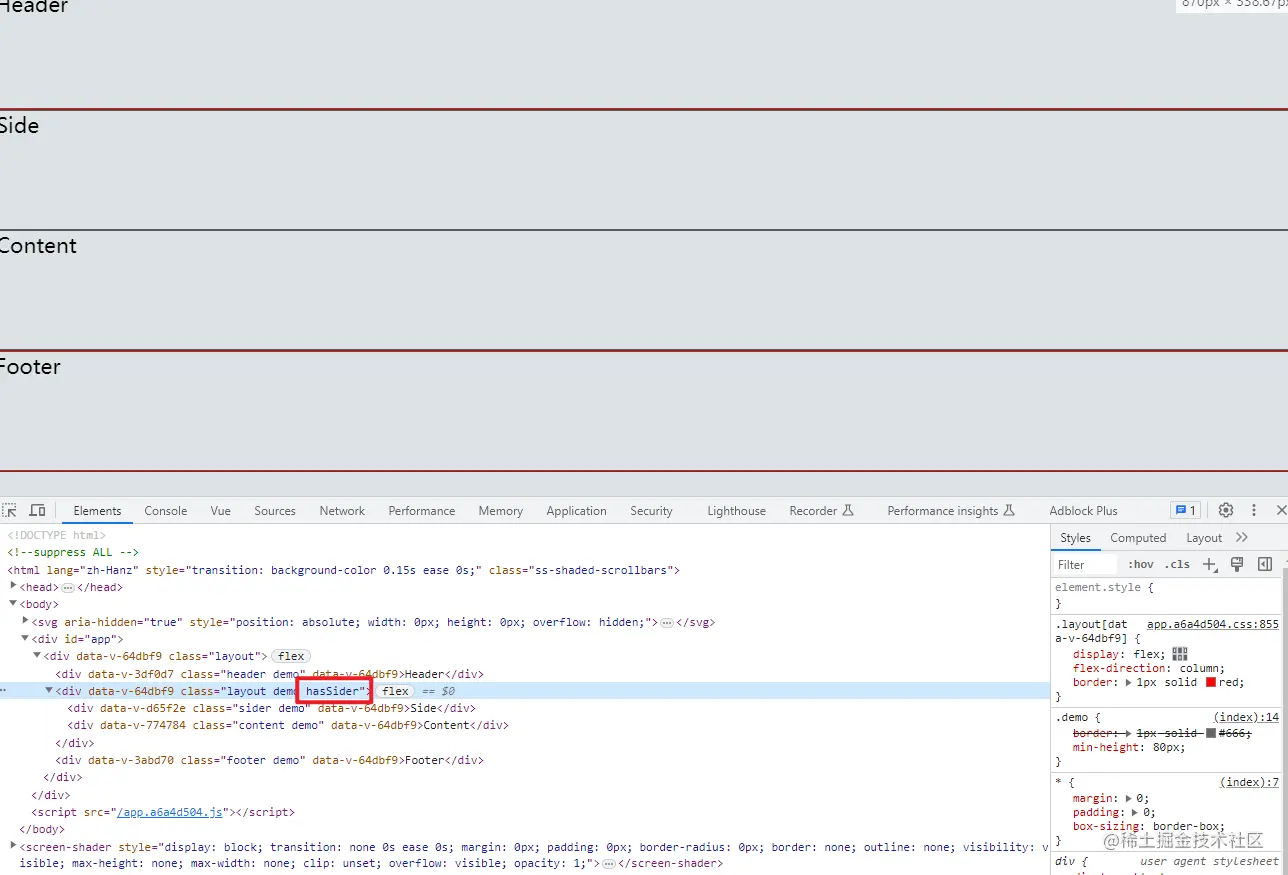This screenshot has height=875, width=1288.
Task: Activate the inspect element picker icon
Action: (x=9, y=510)
